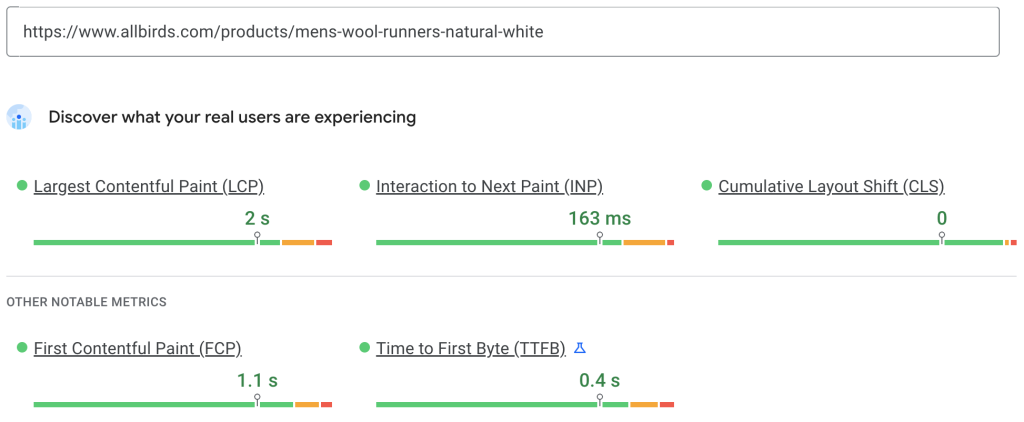This screenshot has height=422, width=1024.
Task: Click the percentile marker pin on CLS bar
Action: [x=942, y=238]
